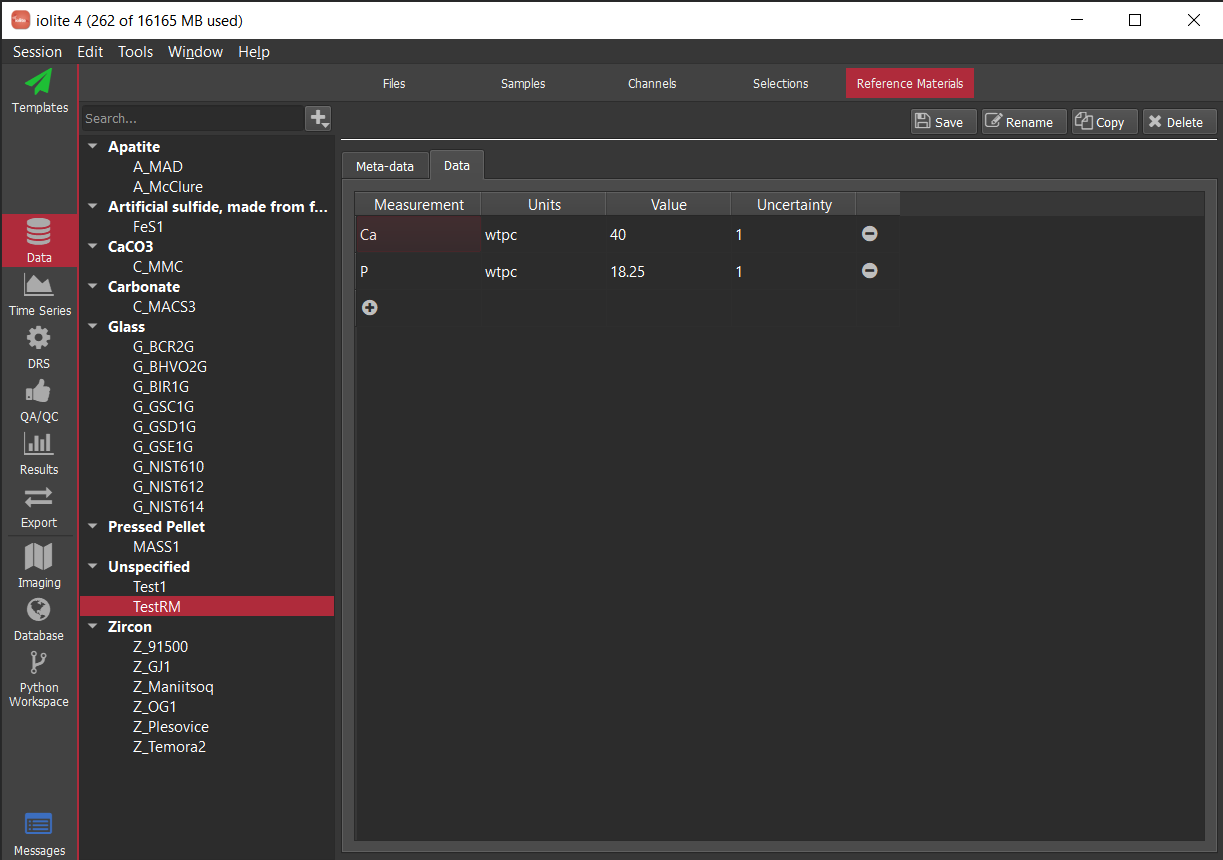Select A_McClure reference material
The image size is (1223, 860).
tap(168, 187)
